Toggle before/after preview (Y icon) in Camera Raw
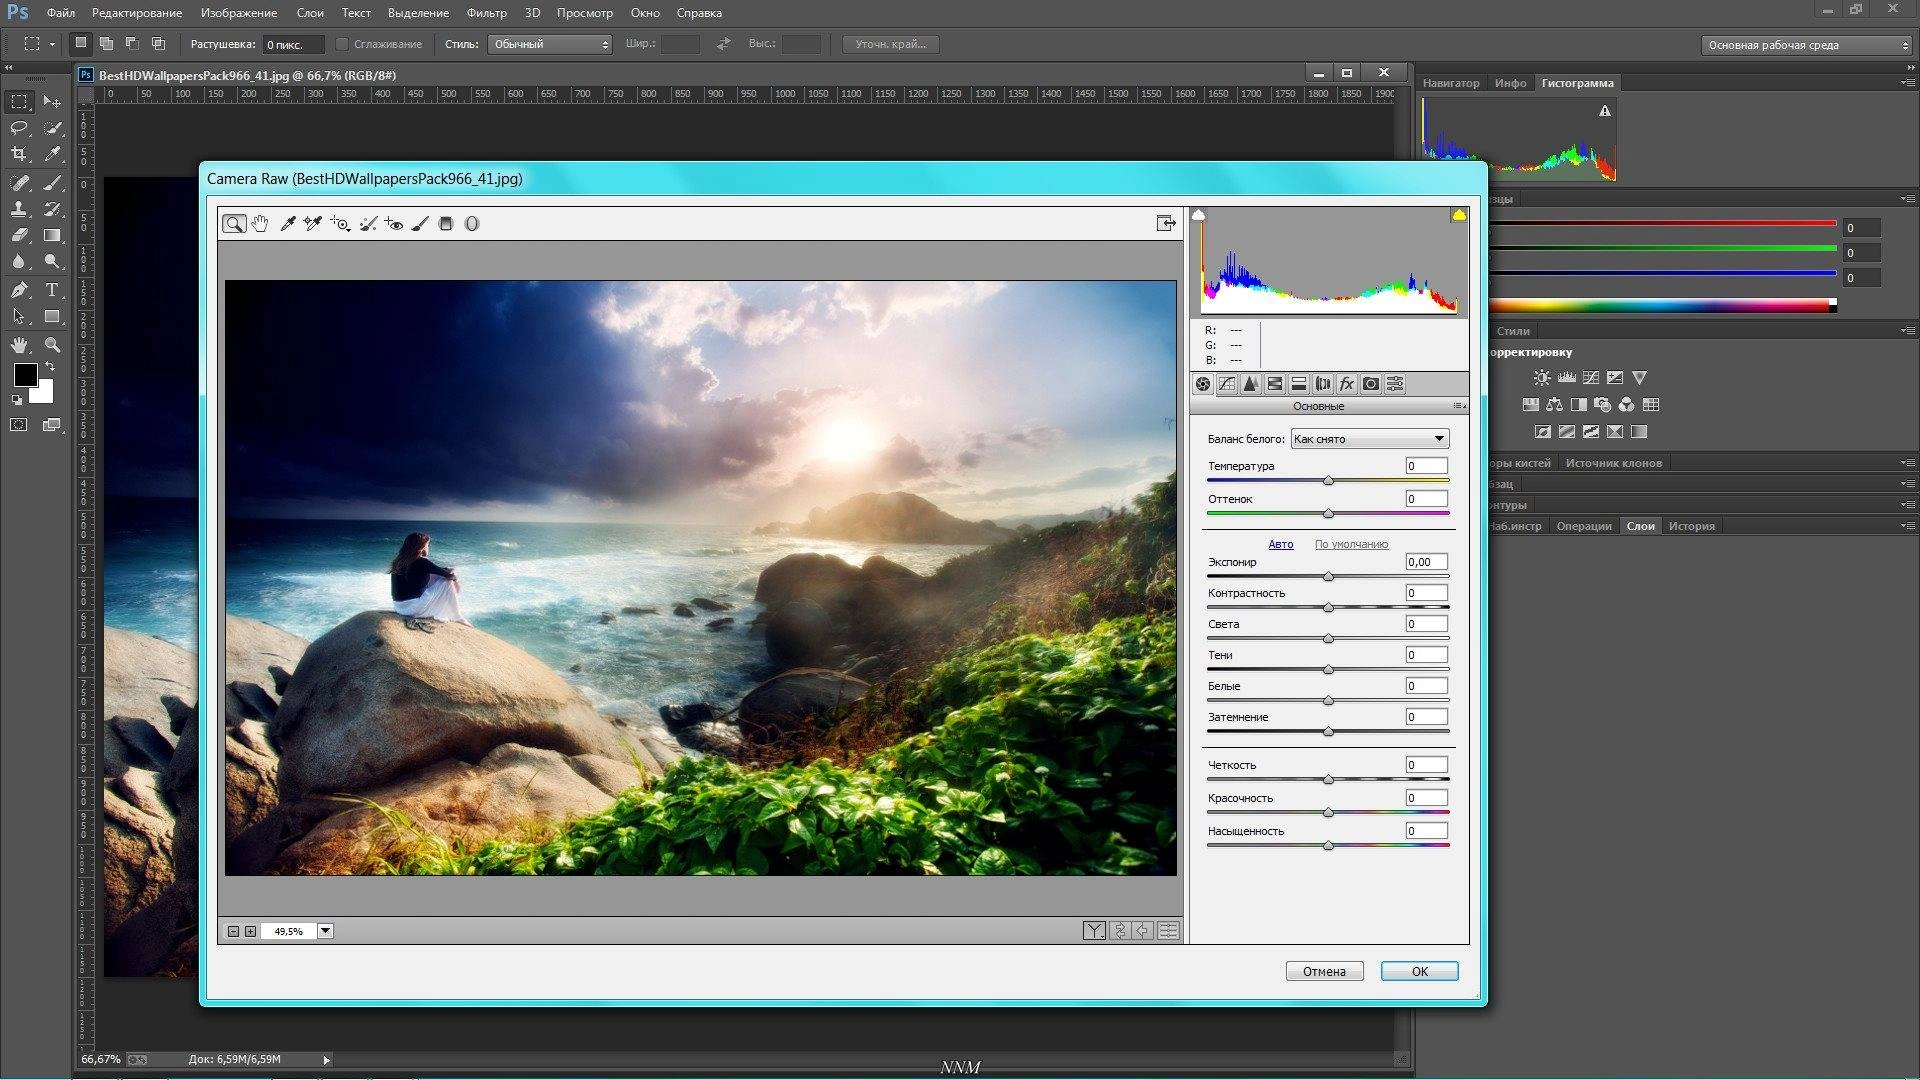This screenshot has height=1080, width=1920. 1094,931
